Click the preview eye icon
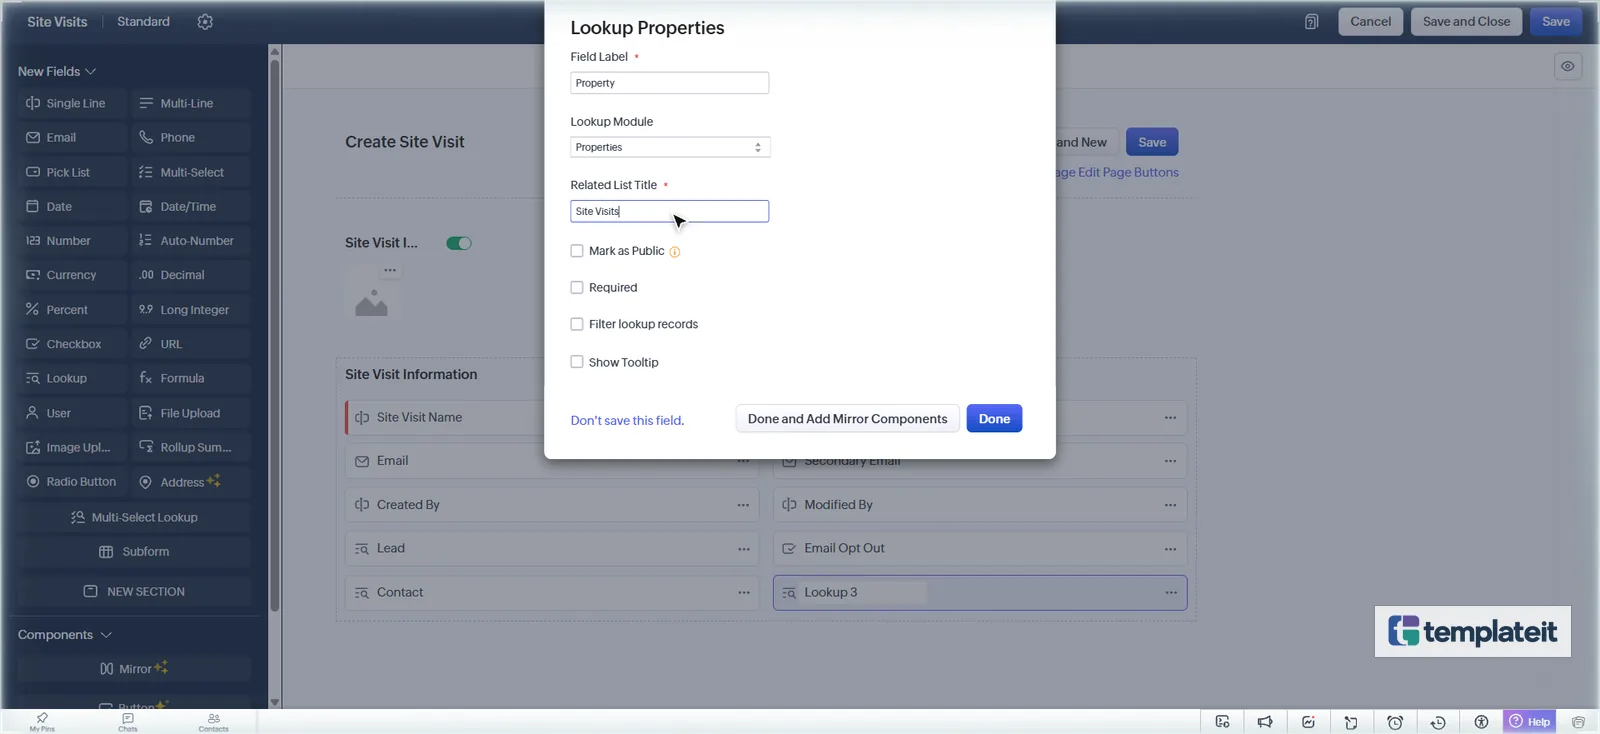The height and width of the screenshot is (734, 1600). (x=1568, y=67)
